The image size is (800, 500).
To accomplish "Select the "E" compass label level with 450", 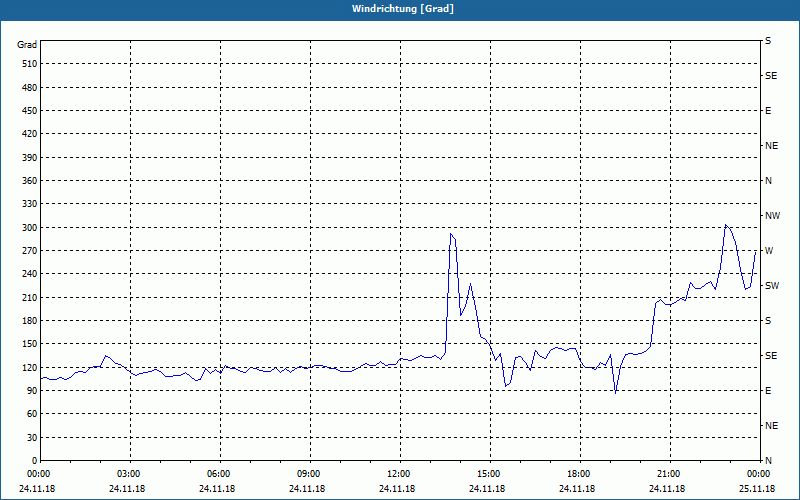I will coord(768,111).
